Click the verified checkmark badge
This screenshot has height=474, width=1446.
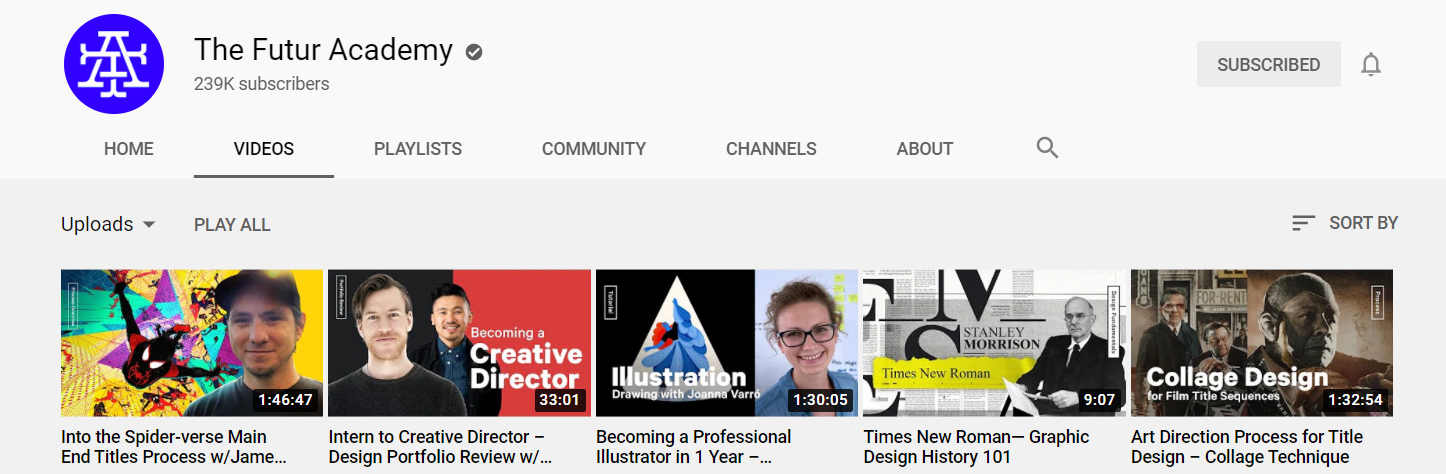tap(474, 51)
